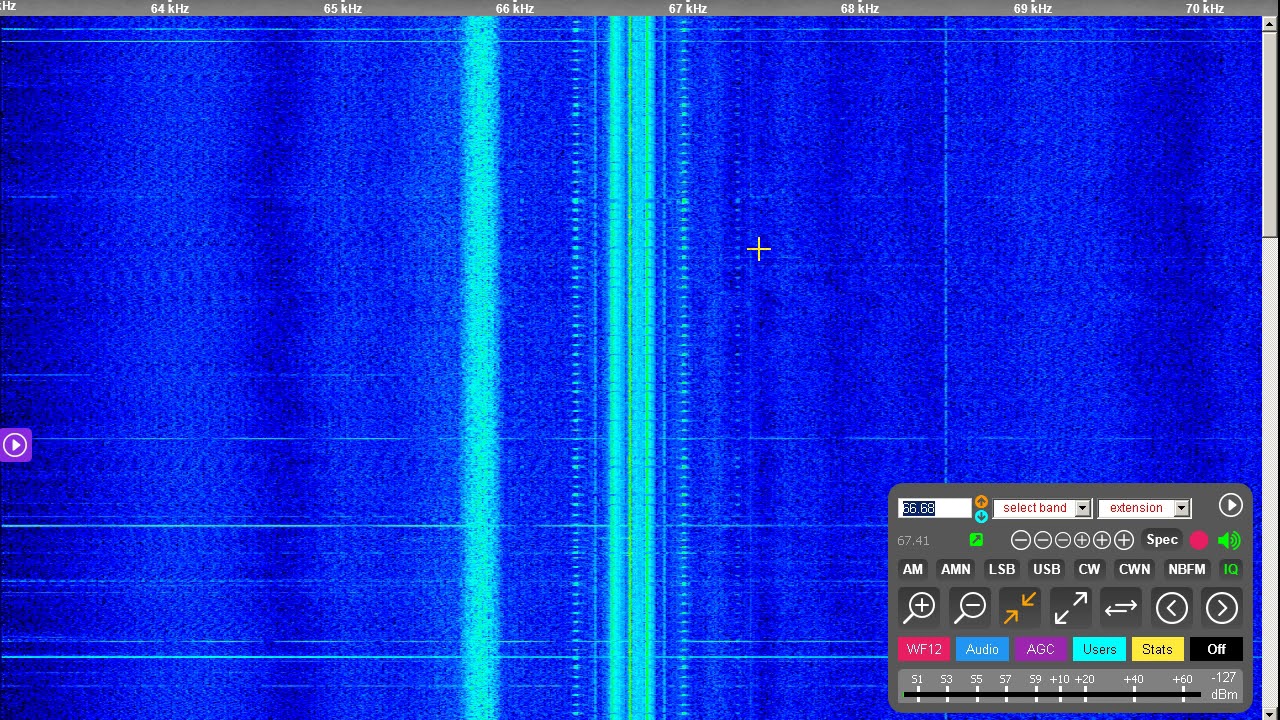Open the select band dropdown
1280x720 pixels.
pyautogui.click(x=1041, y=508)
